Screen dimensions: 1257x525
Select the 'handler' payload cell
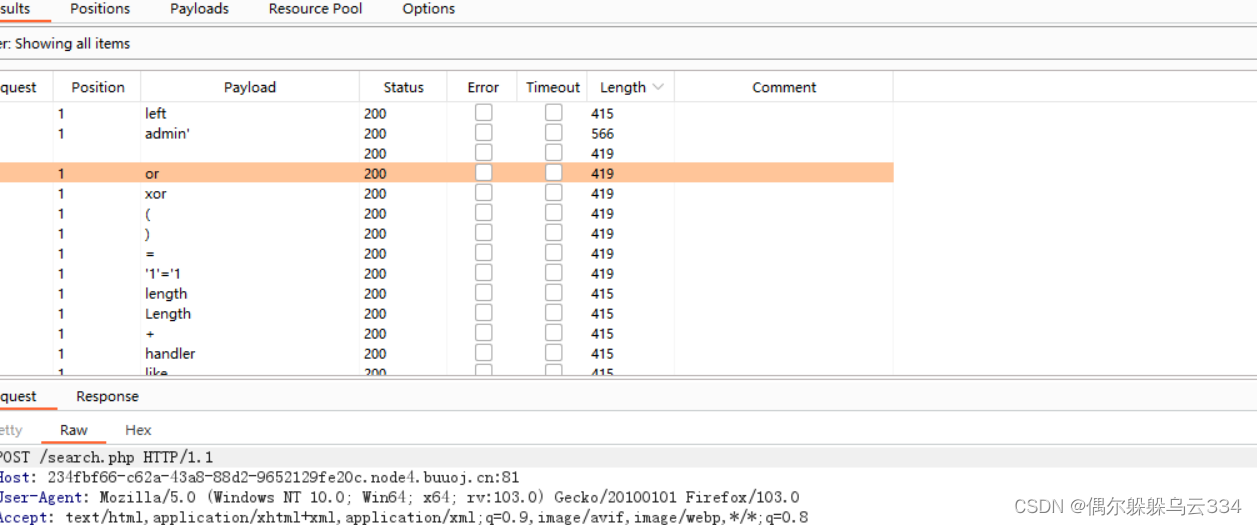pos(250,353)
